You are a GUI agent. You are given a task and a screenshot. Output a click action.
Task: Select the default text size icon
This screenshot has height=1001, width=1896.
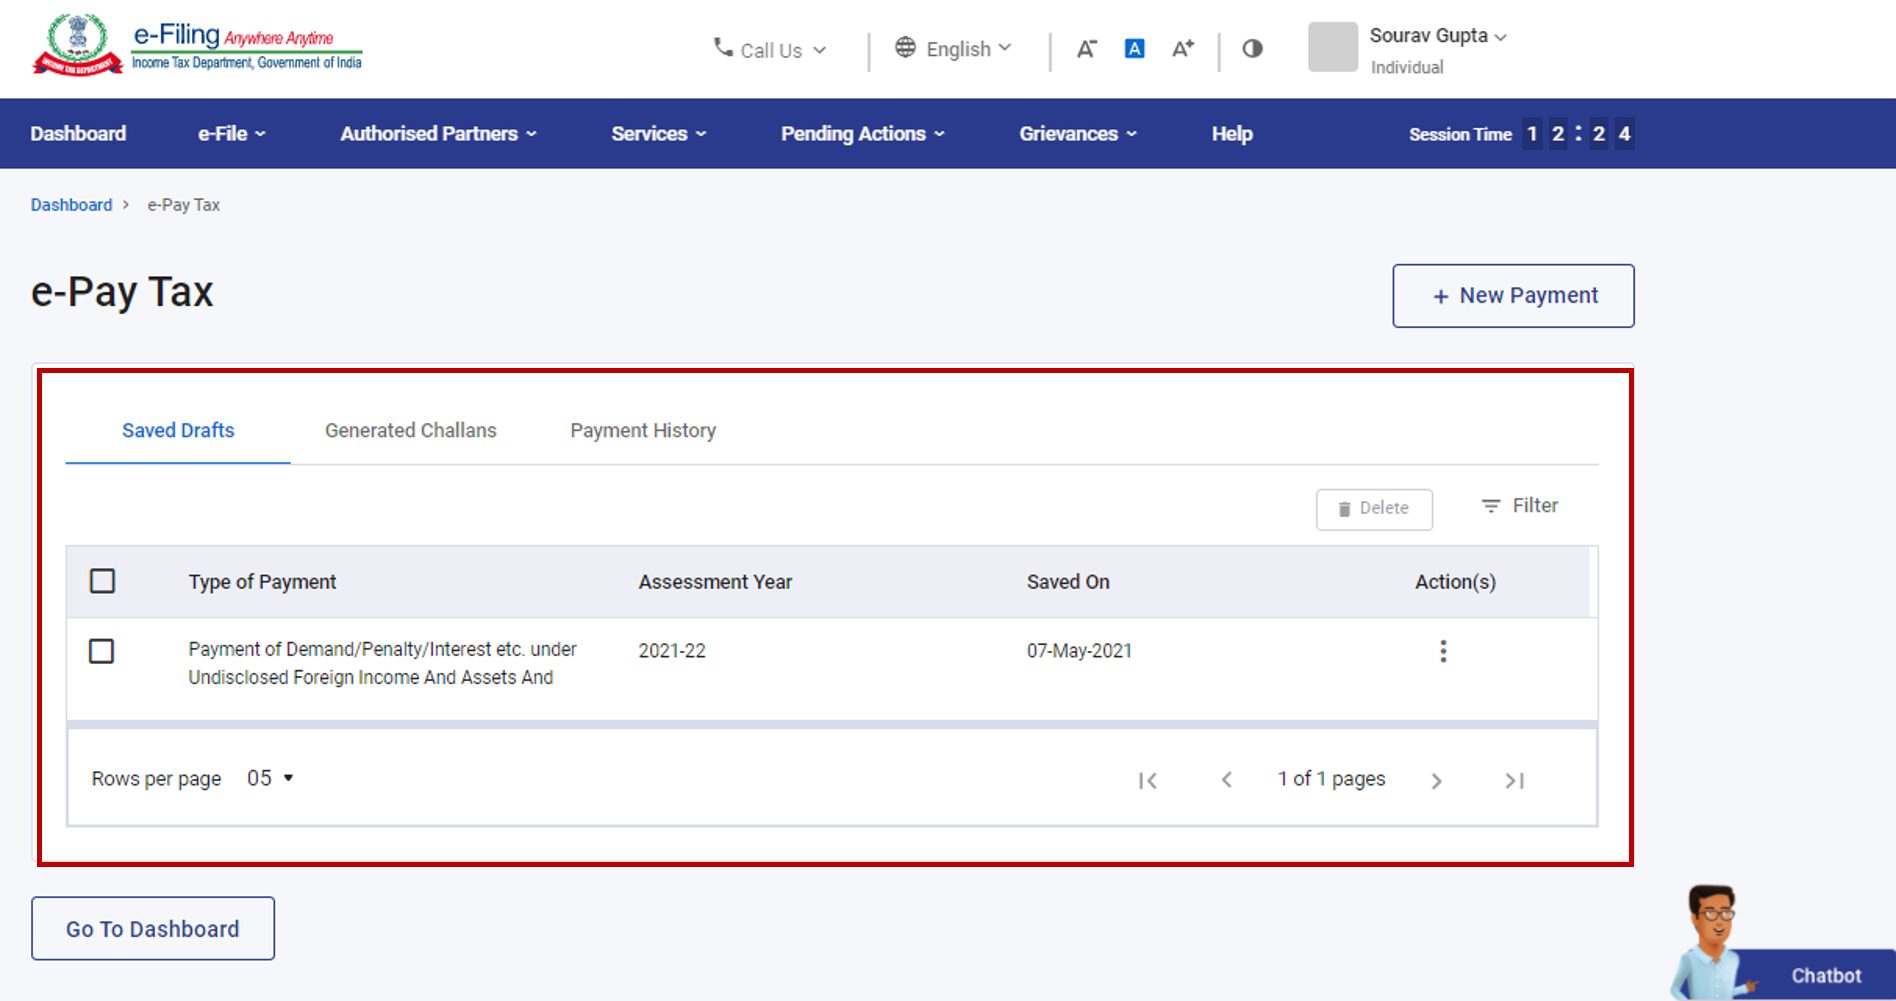1134,48
